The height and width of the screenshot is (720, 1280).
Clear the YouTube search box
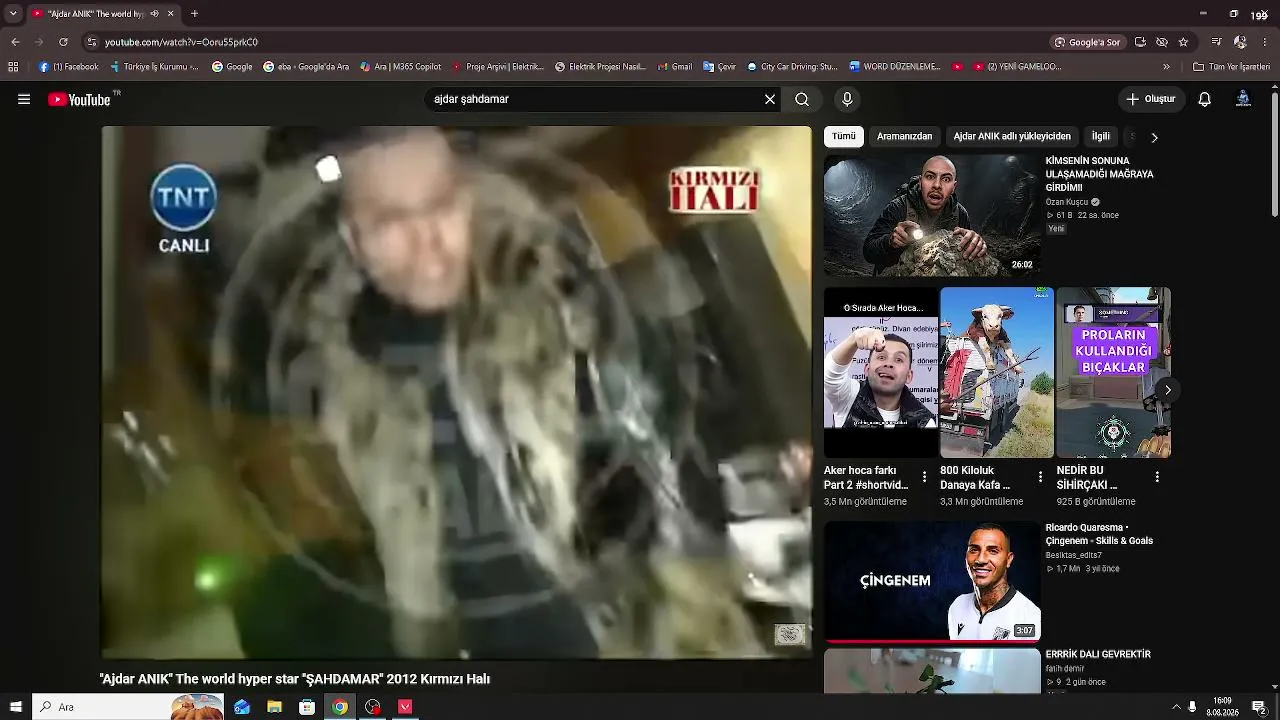click(770, 99)
